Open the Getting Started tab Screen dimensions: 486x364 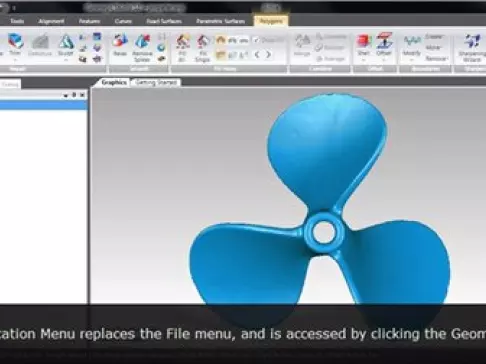click(156, 82)
